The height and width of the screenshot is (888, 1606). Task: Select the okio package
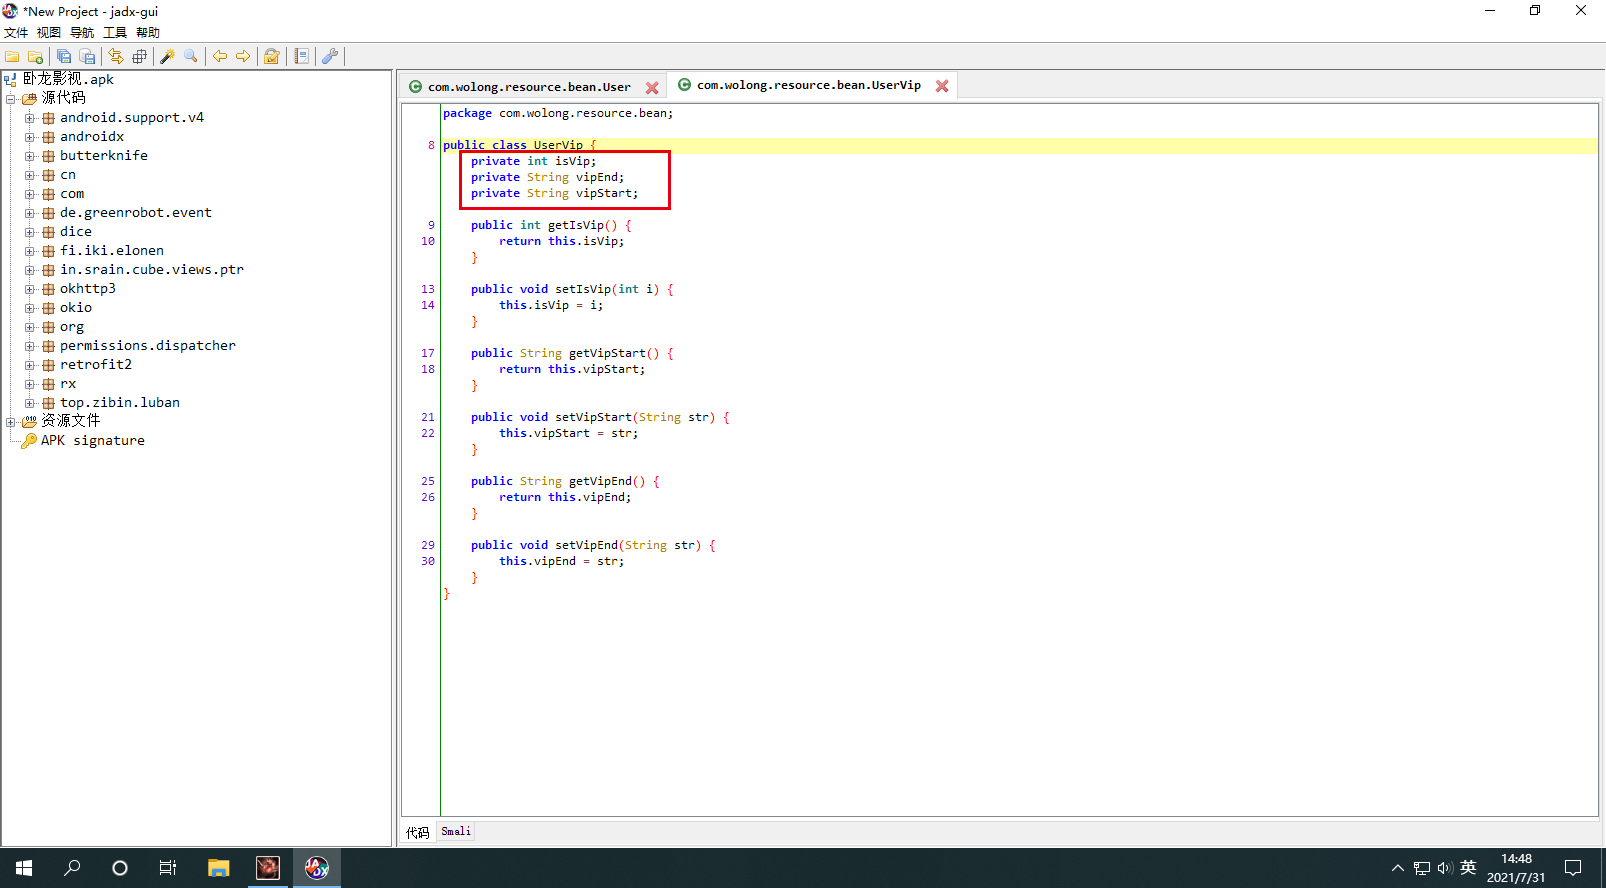(x=75, y=308)
